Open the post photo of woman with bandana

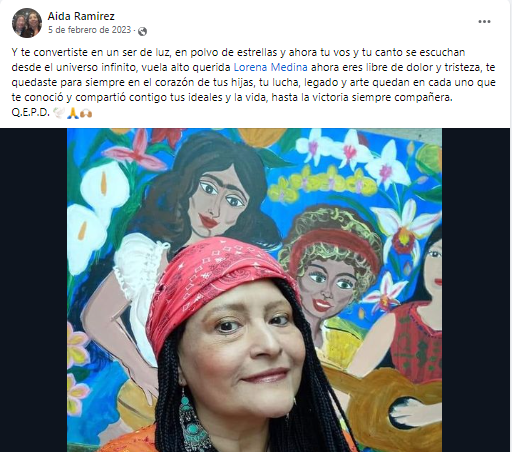(254, 290)
